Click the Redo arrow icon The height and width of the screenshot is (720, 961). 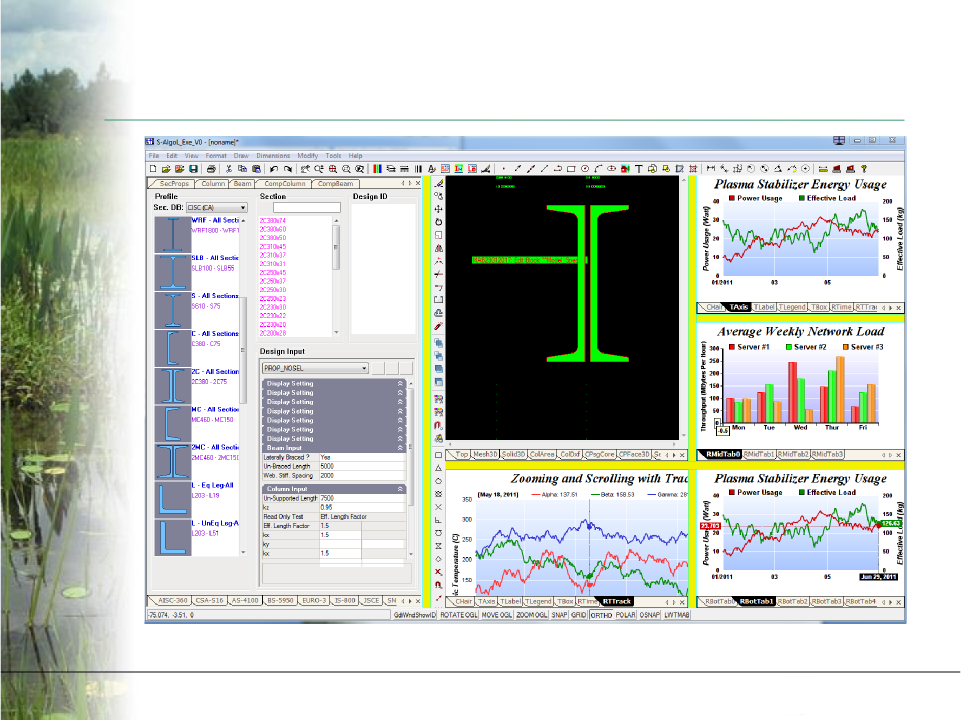click(287, 169)
